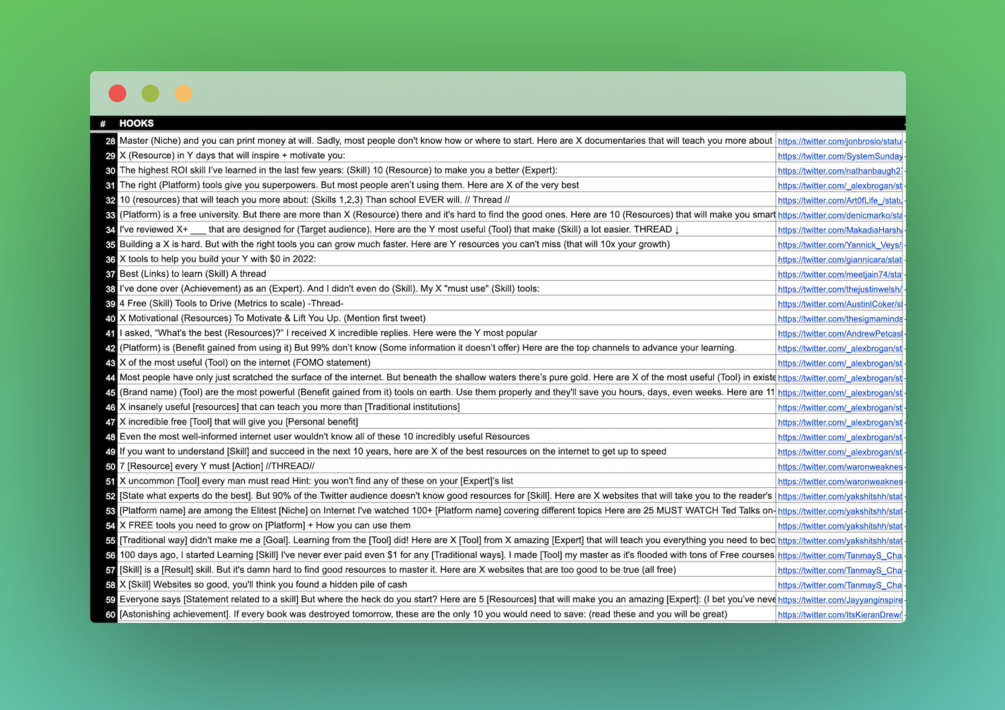Open the SystemSunday Twitter link
Screen dimensions: 1005x710
click(840, 156)
